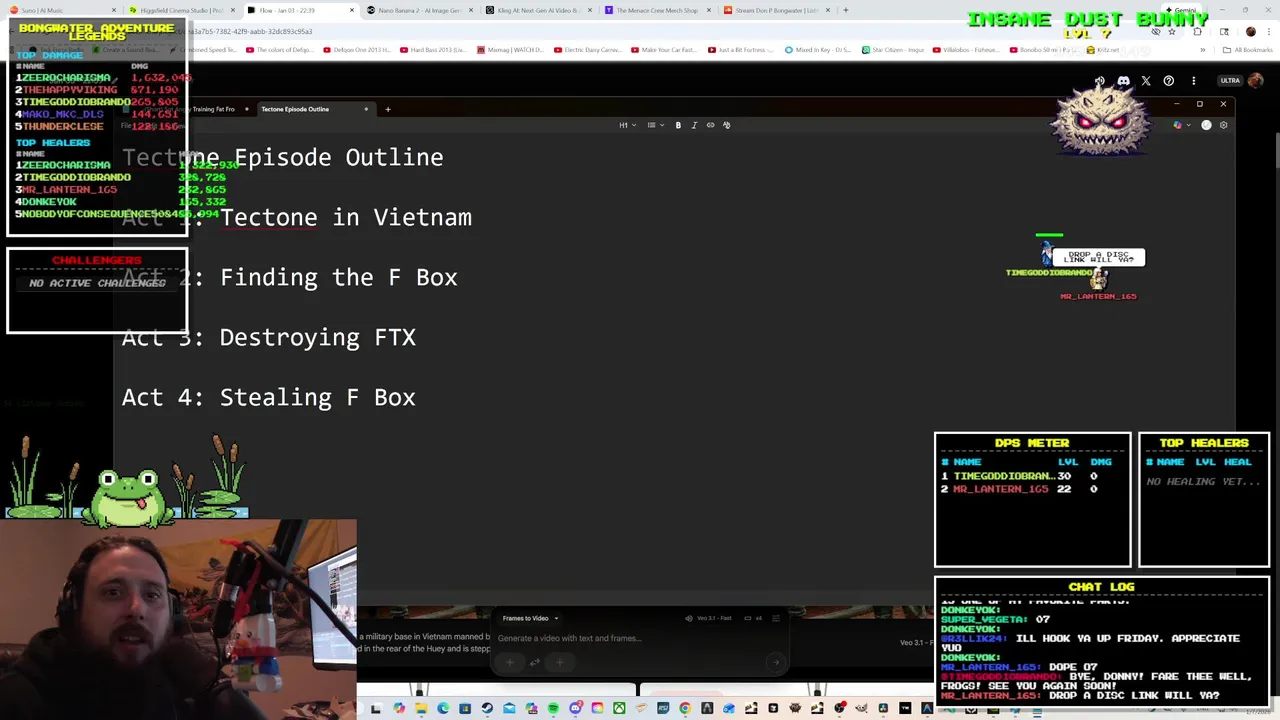Screen dimensions: 1280x720
Task: Click the text style icon beside link
Action: pos(727,125)
